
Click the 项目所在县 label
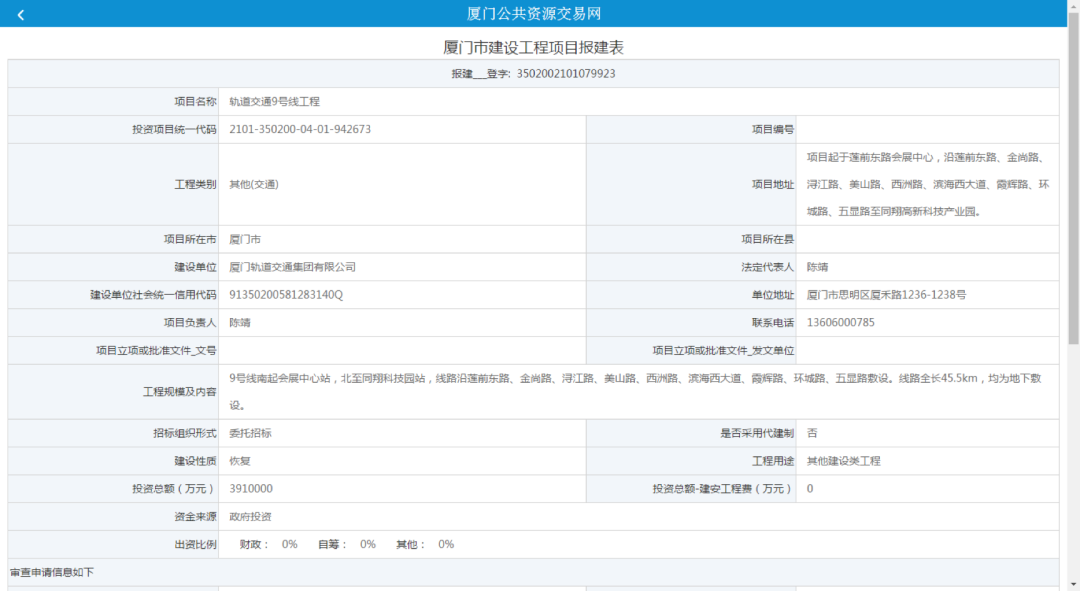click(768, 240)
